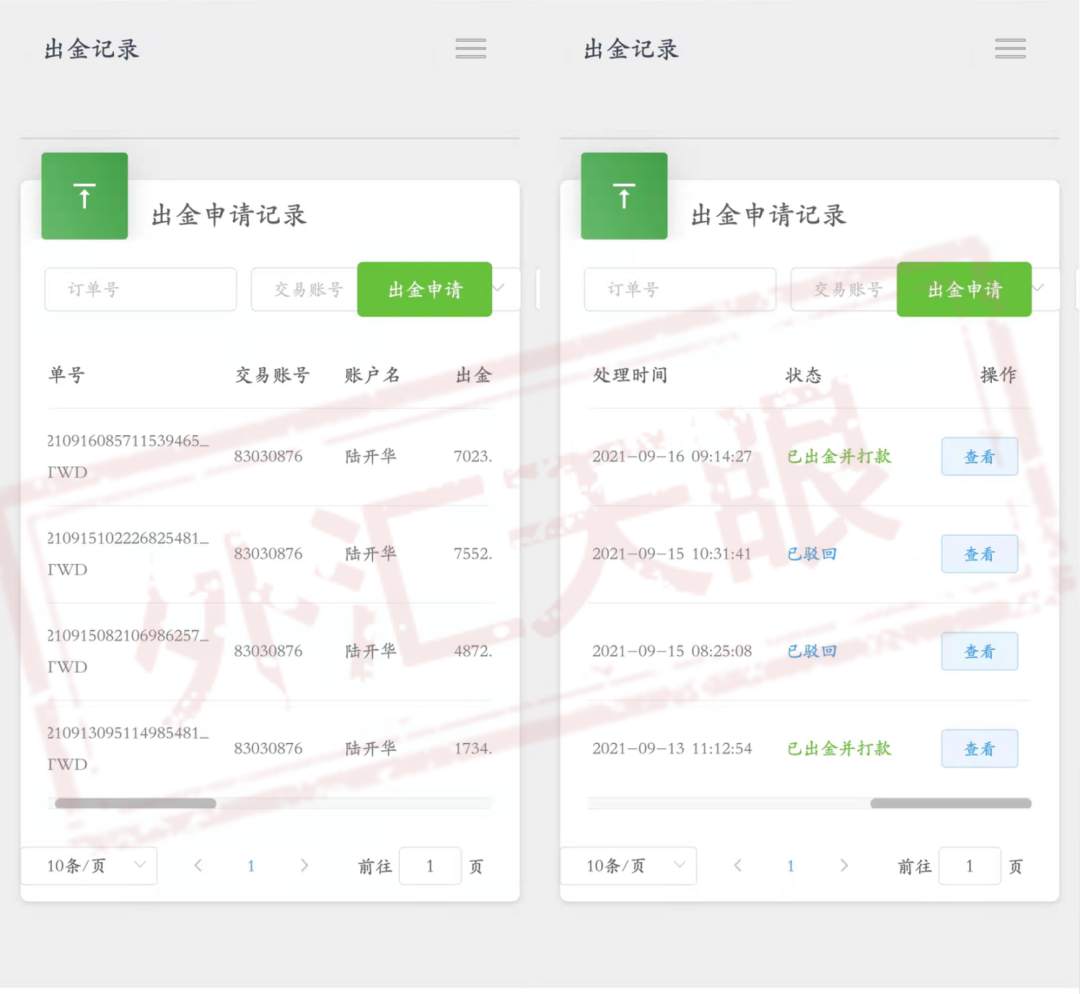Viewport: 1080px width, 994px height.
Task: Click 出金申请 button in right panel
Action: (x=964, y=289)
